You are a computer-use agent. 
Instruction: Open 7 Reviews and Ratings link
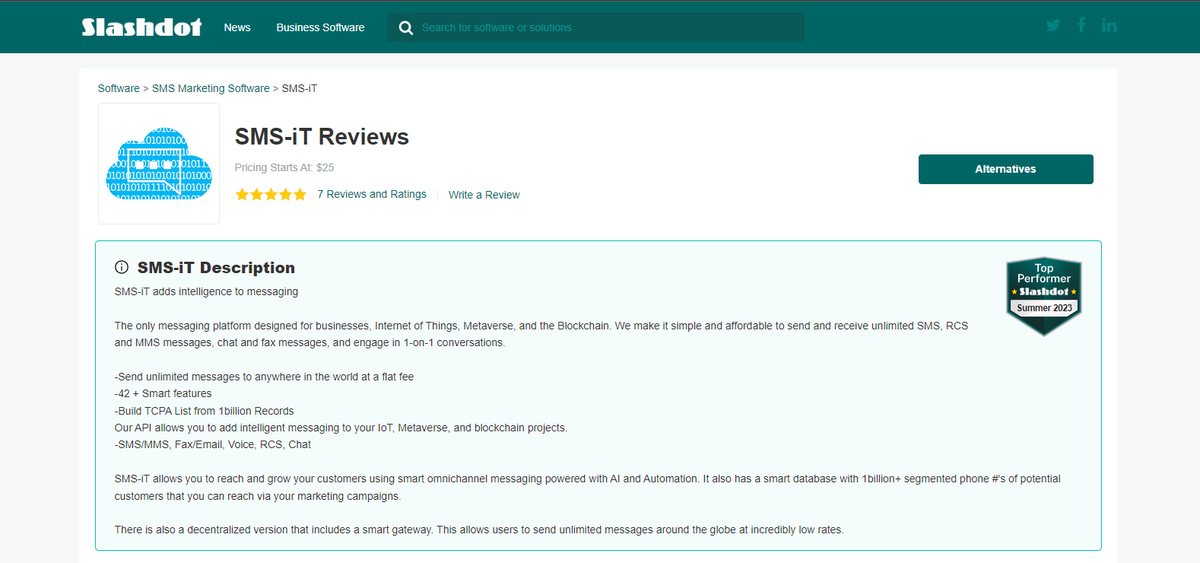pyautogui.click(x=371, y=194)
